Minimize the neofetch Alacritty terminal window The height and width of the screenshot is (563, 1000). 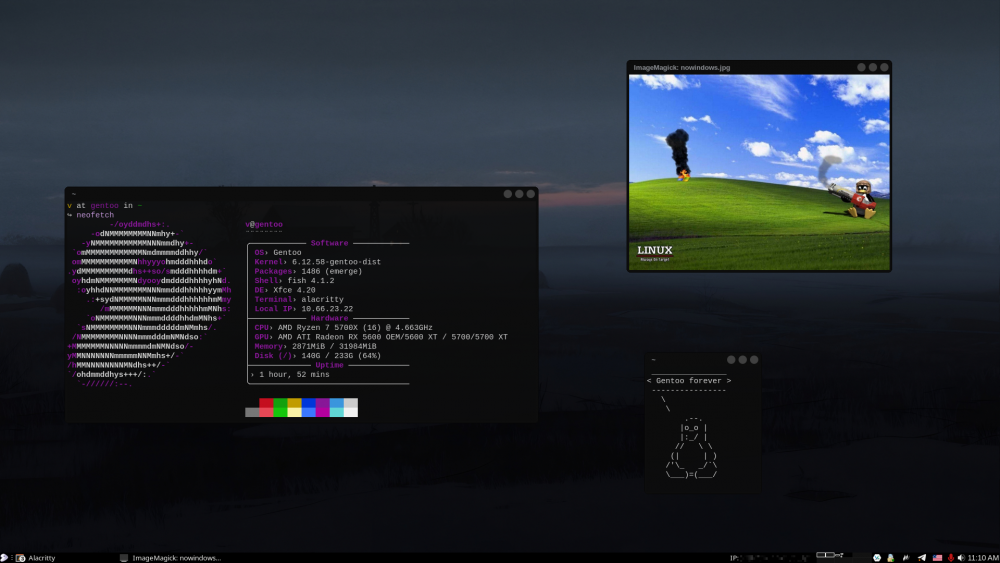click(508, 193)
